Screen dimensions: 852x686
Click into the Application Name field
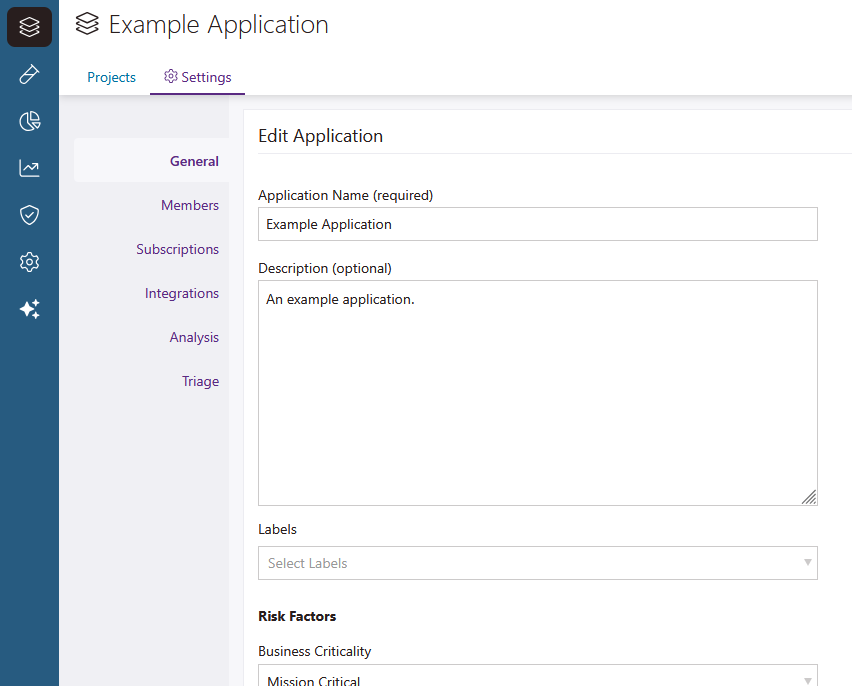[537, 224]
